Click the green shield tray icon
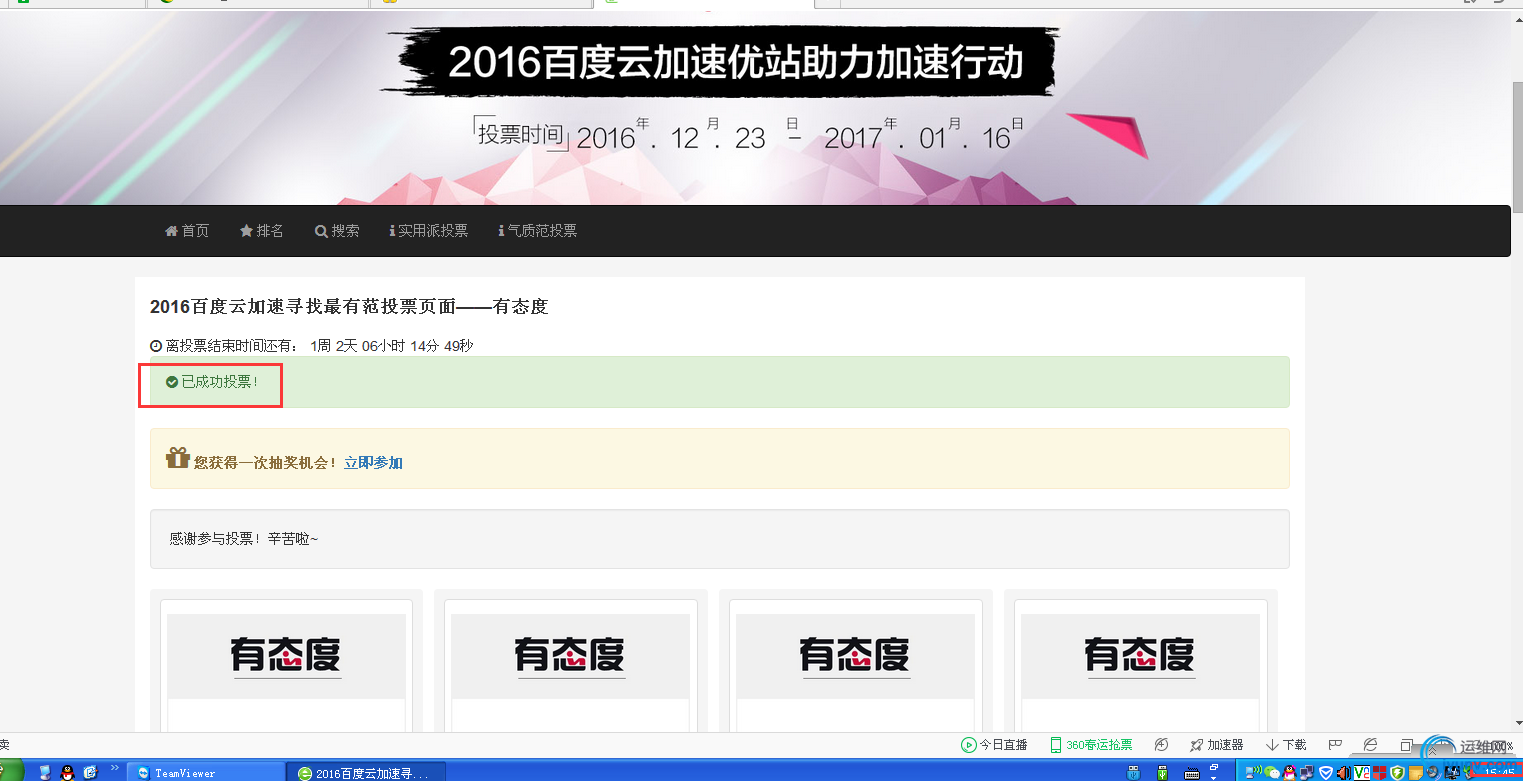The height and width of the screenshot is (781, 1523). click(1398, 773)
